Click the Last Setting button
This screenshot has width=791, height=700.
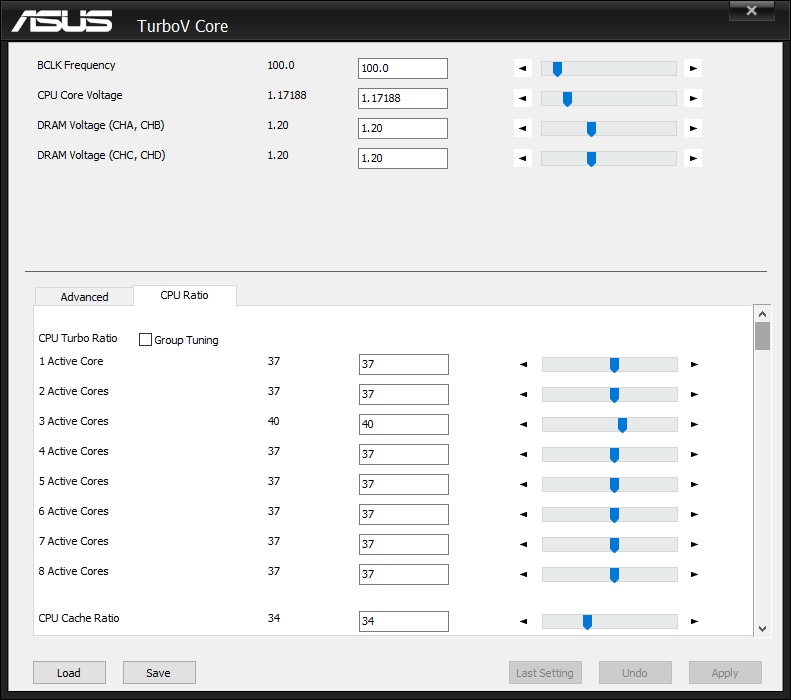(545, 673)
